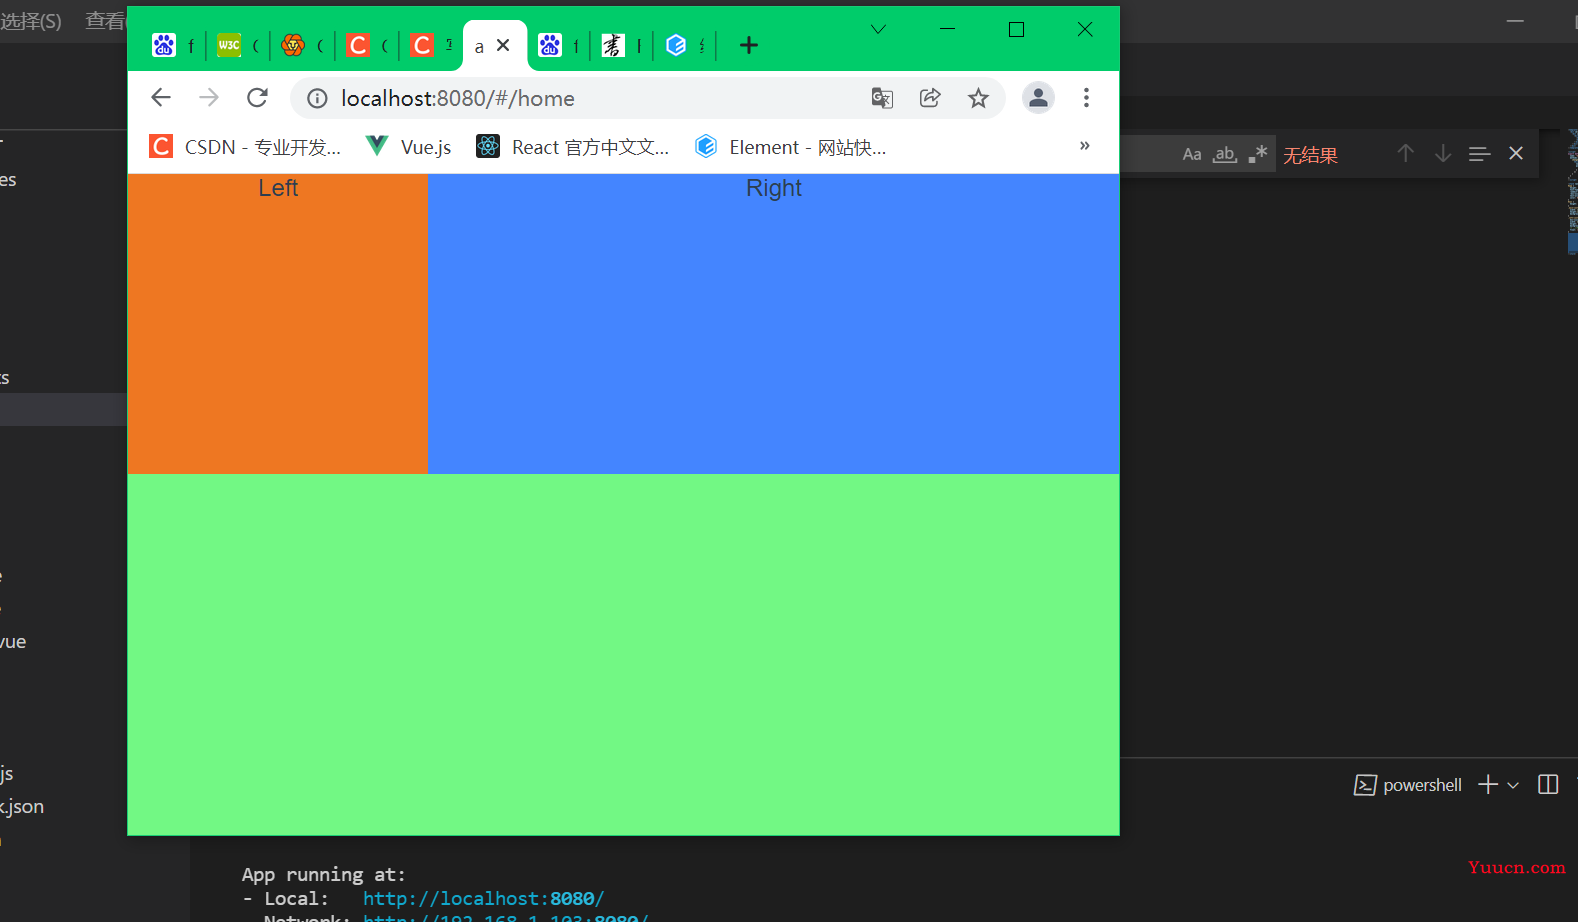Viewport: 1578px width, 922px height.
Task: Open Element bookmark
Action: pos(790,147)
